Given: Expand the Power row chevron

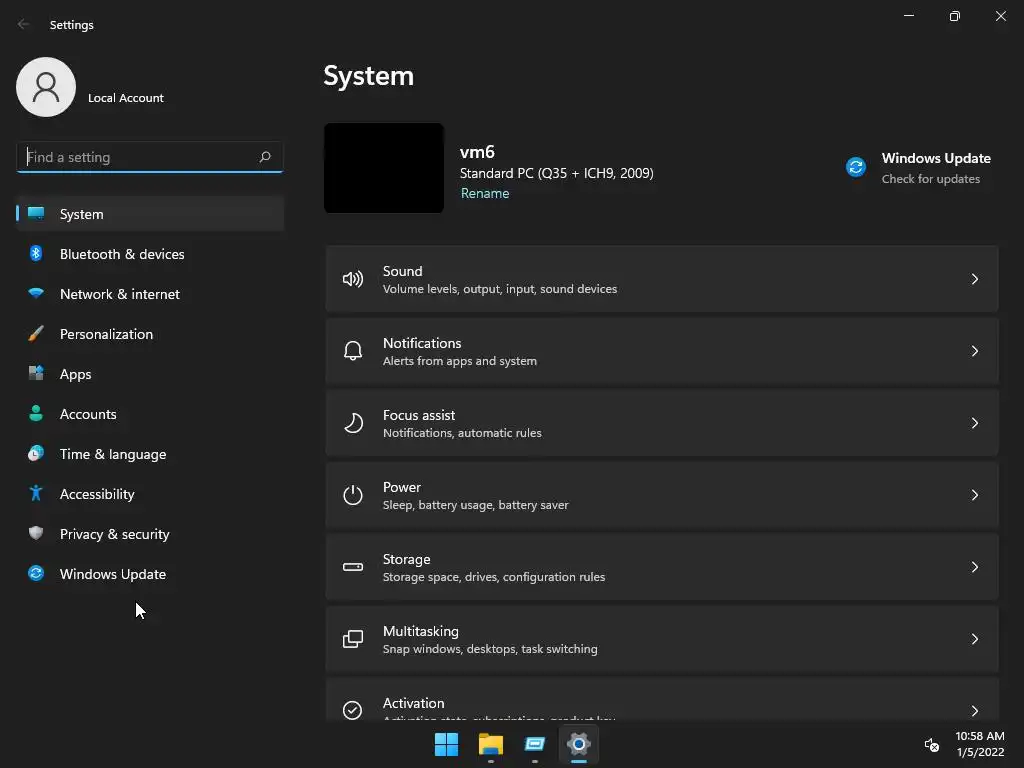Looking at the screenshot, I should (x=974, y=495).
